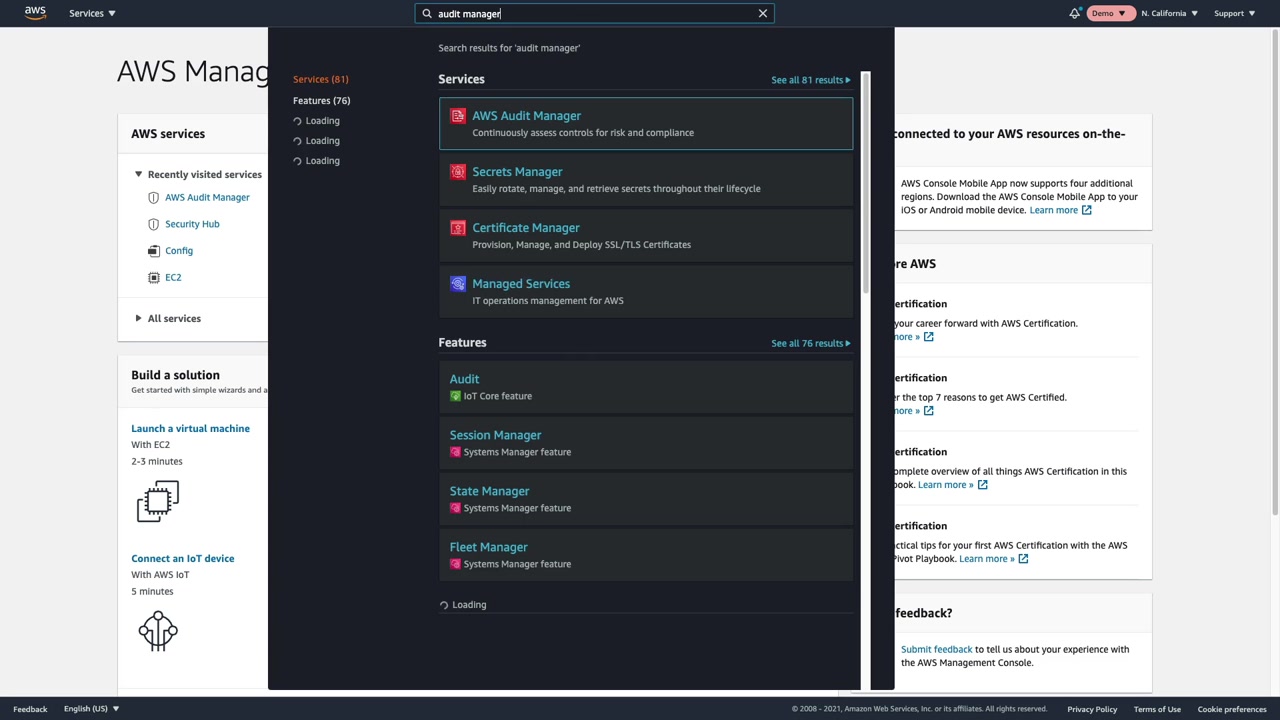
Task: Open the notifications bell icon
Action: [1075, 13]
